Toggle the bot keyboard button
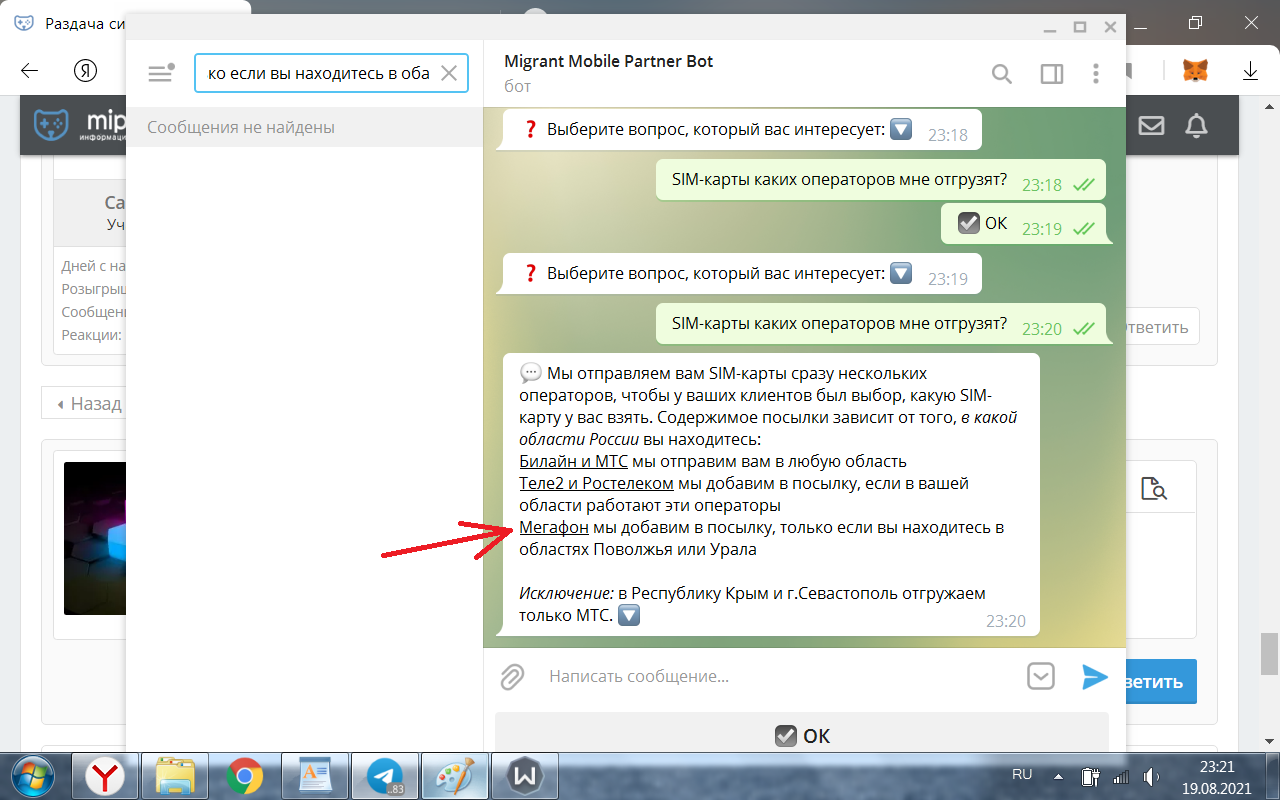The image size is (1280, 800). pyautogui.click(x=1041, y=676)
